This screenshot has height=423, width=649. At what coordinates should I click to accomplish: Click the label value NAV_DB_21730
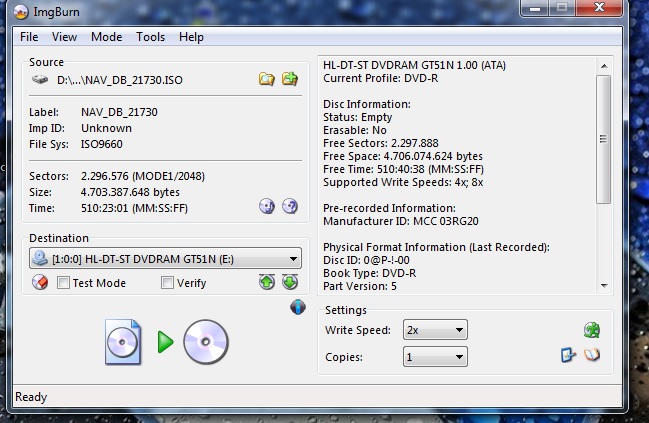click(x=119, y=112)
